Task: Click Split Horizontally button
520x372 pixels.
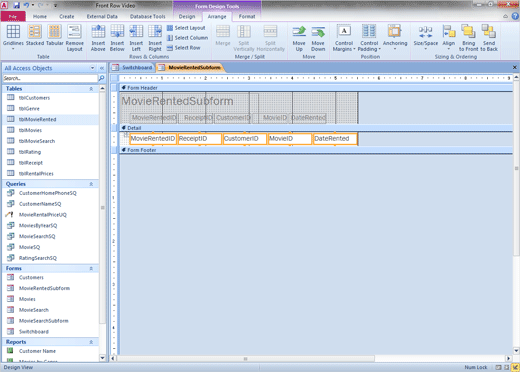Action: pyautogui.click(x=270, y=38)
